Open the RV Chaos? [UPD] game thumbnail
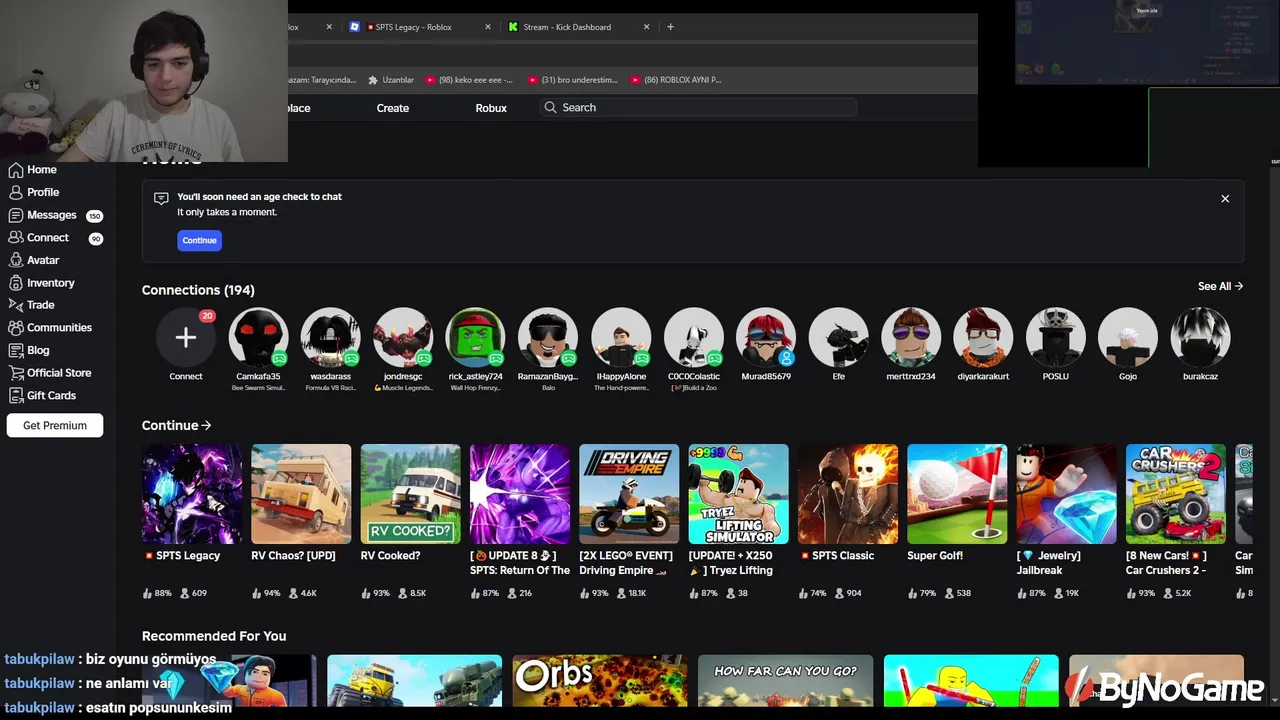Viewport: 1280px width, 720px height. 301,494
